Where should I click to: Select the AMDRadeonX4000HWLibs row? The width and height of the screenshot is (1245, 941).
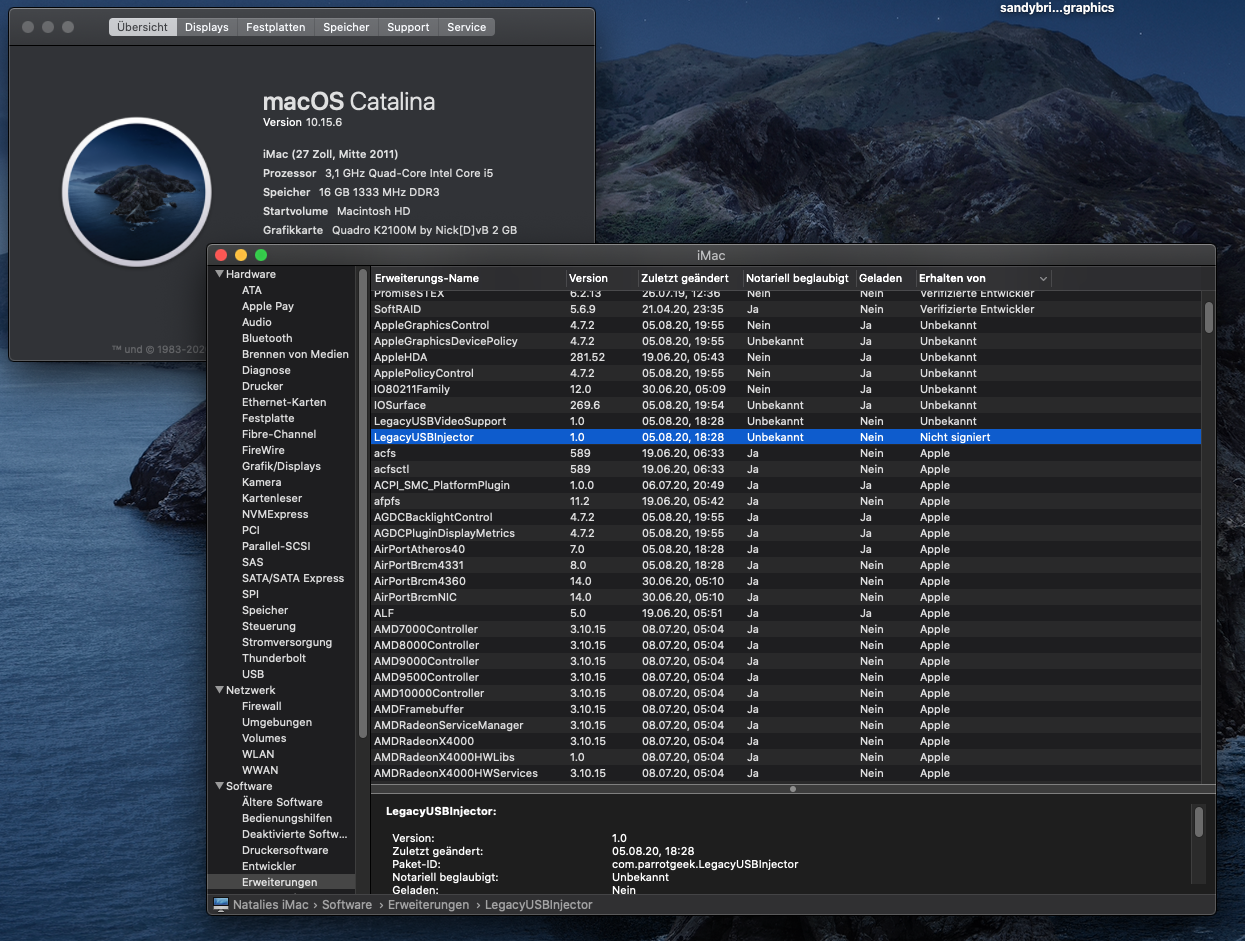click(786, 757)
